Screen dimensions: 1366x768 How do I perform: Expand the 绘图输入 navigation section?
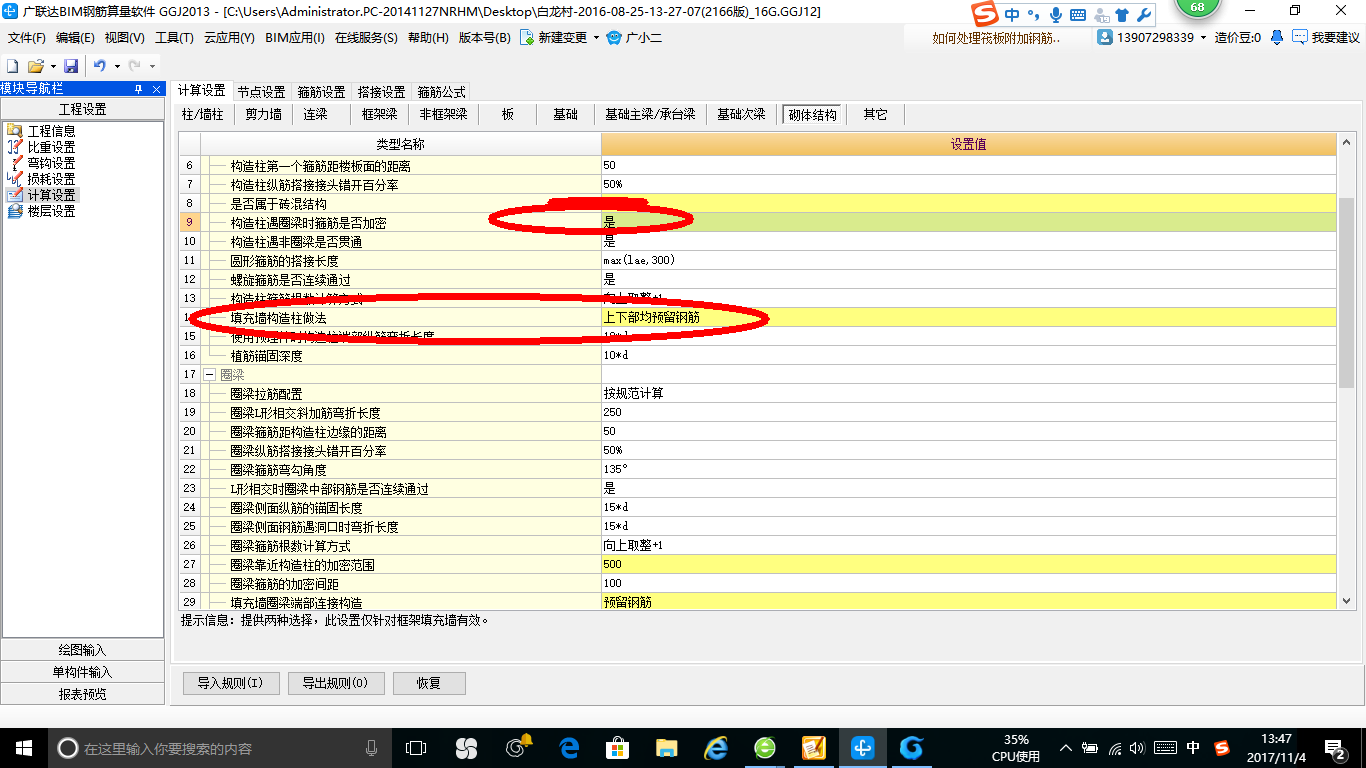tap(82, 650)
